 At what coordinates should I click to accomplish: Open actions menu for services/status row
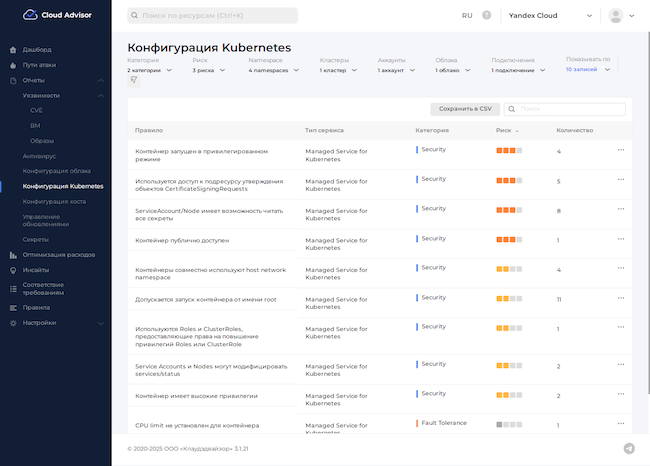pyautogui.click(x=621, y=364)
